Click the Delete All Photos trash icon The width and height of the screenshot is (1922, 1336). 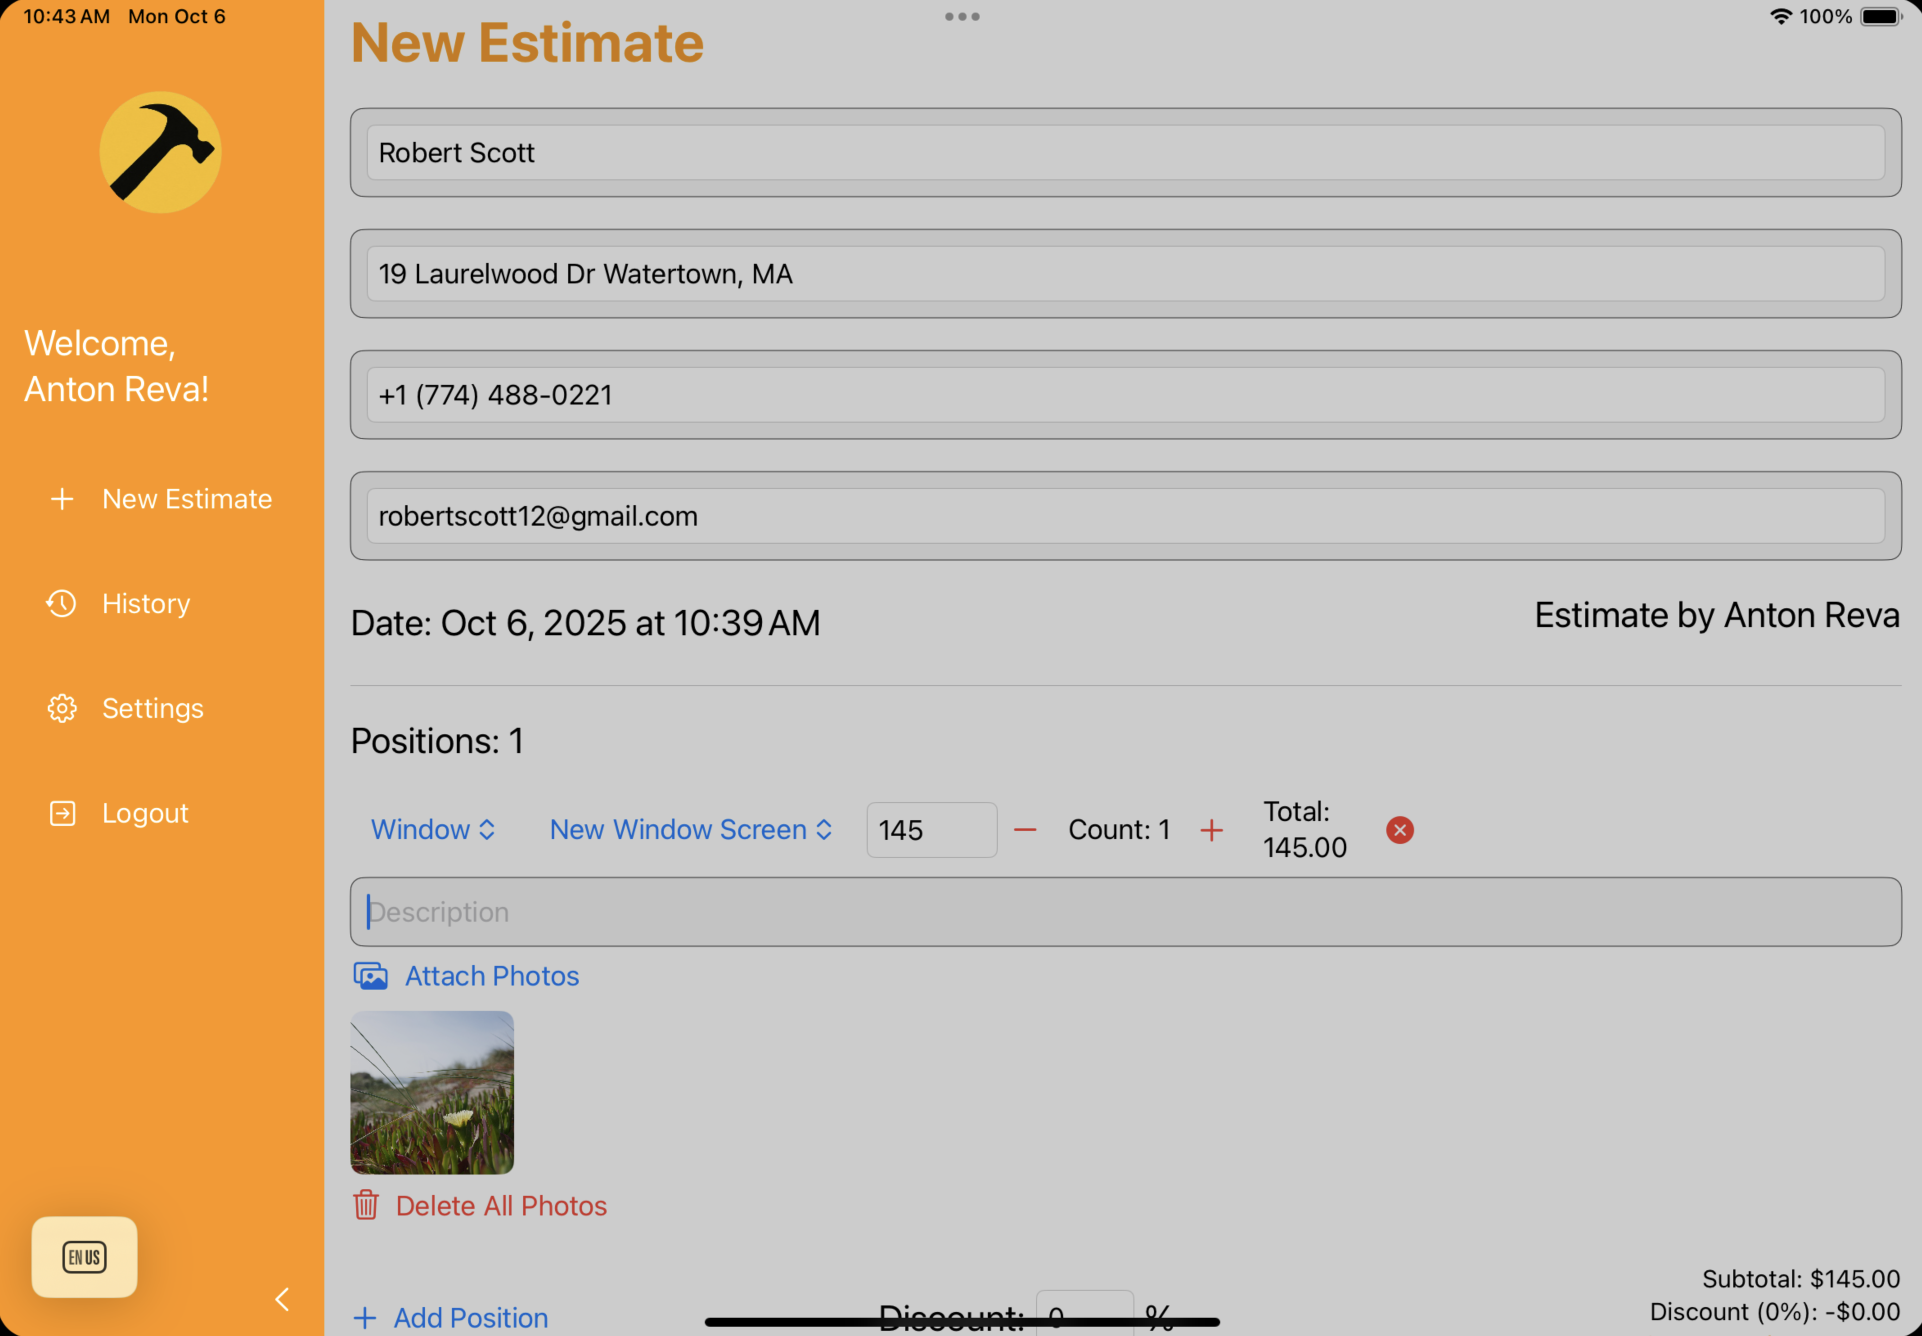click(366, 1205)
